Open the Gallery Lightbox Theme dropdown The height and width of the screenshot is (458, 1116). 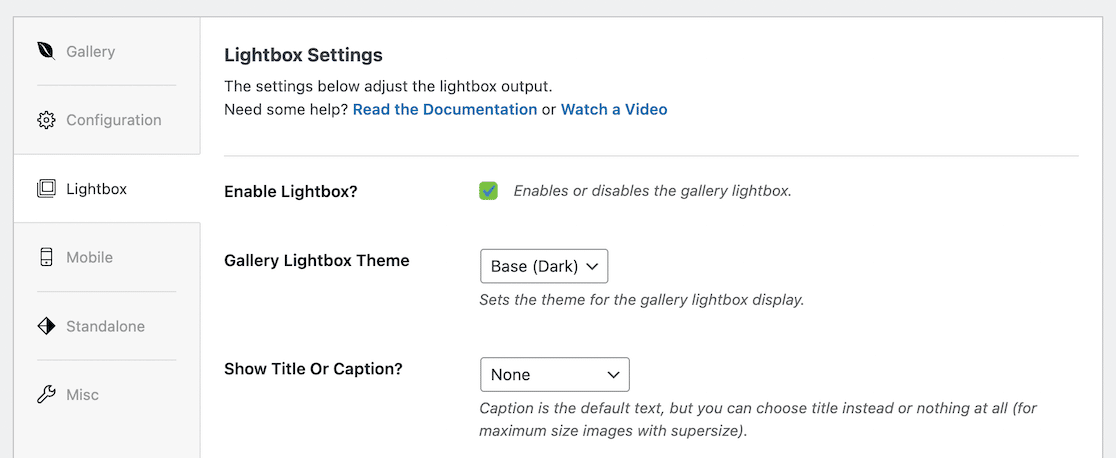[544, 267]
